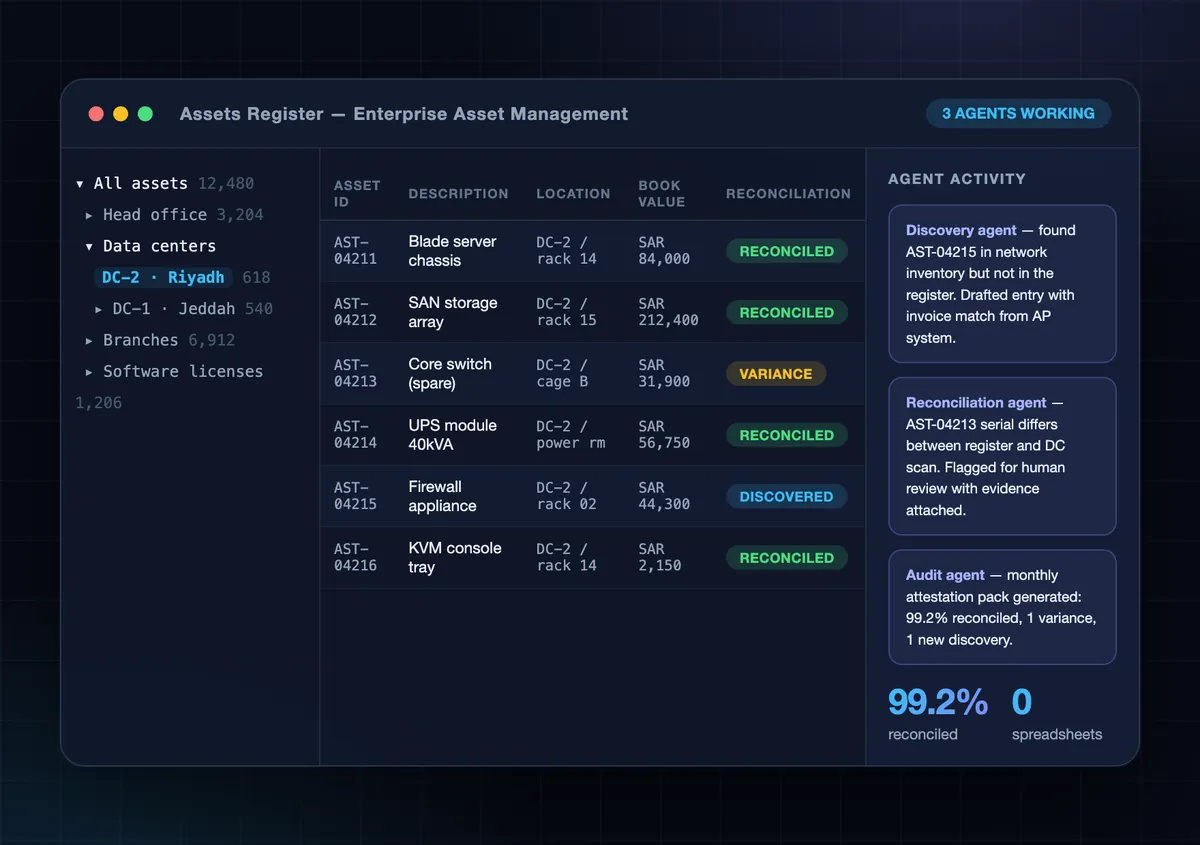Open the Head office node
The image size is (1200, 845).
155,215
